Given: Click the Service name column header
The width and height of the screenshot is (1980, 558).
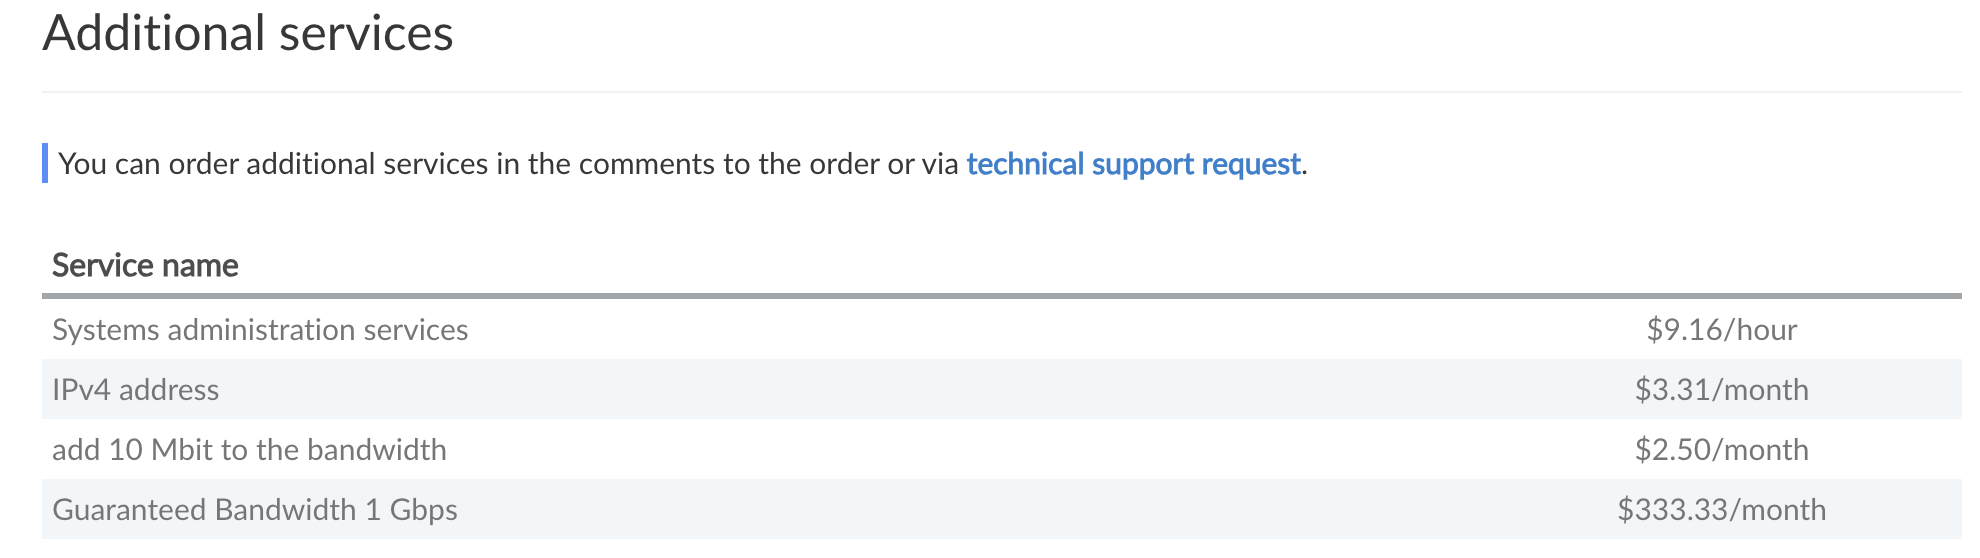Looking at the screenshot, I should [x=145, y=266].
